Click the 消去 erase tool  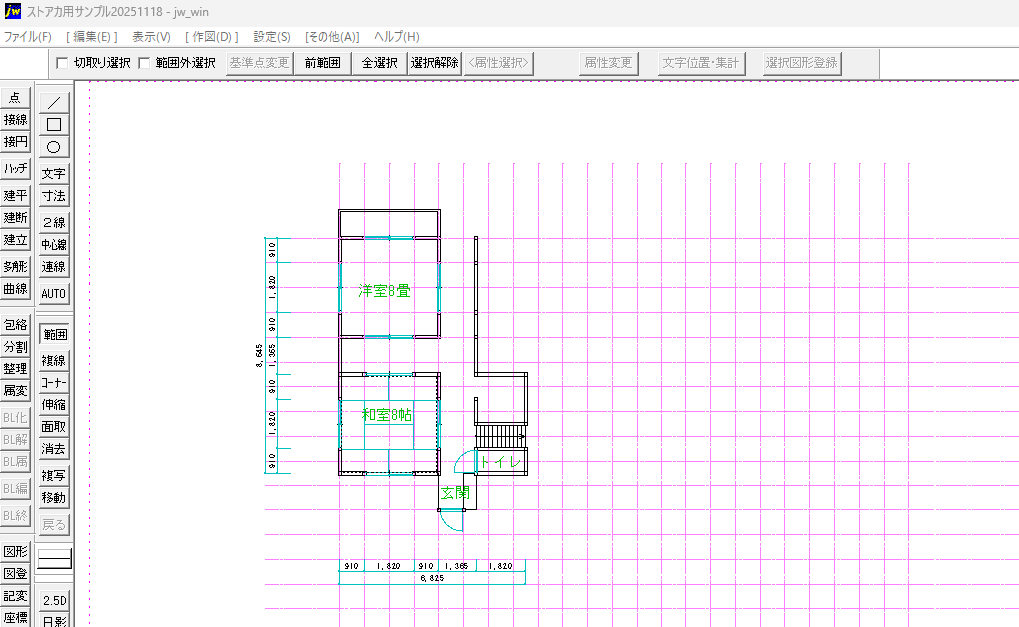(54, 450)
